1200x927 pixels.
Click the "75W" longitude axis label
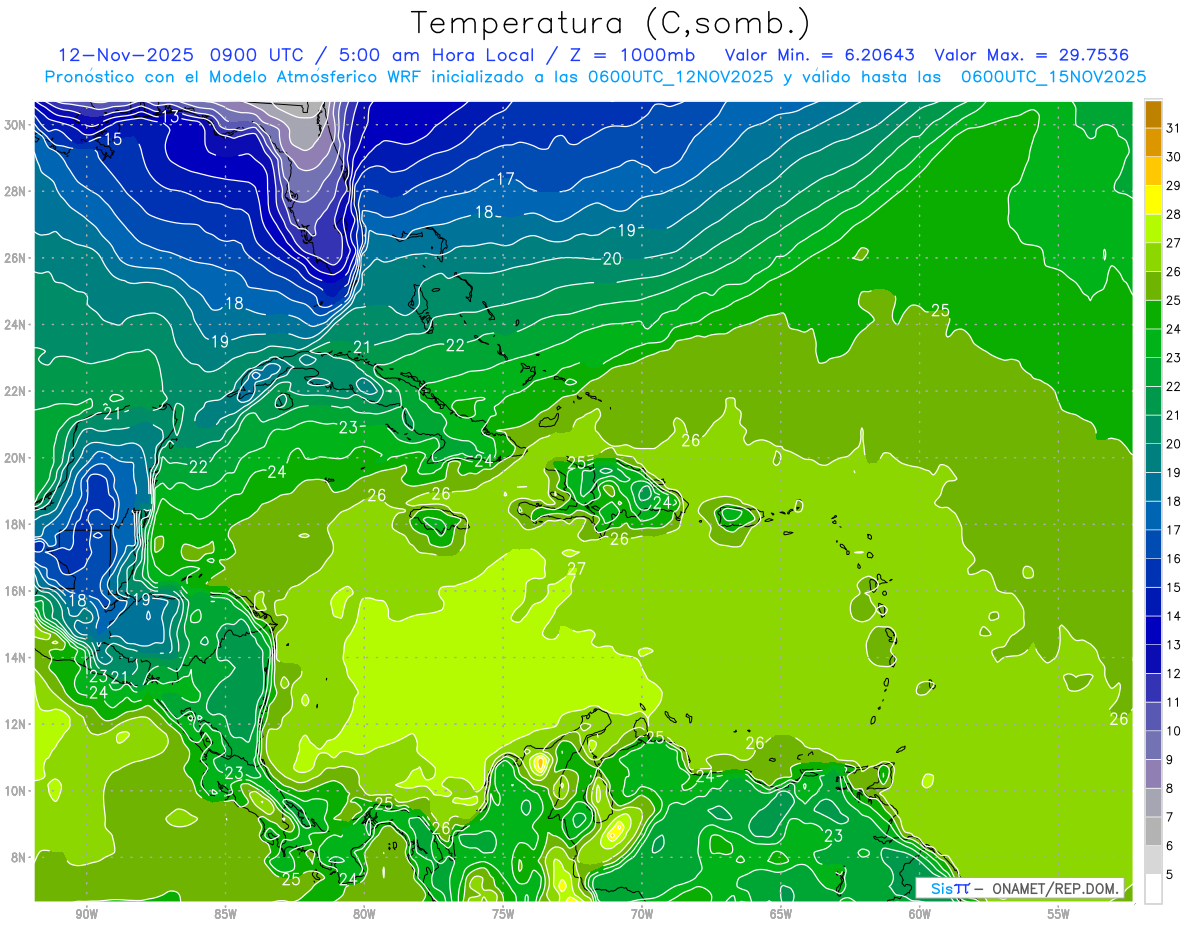pos(503,913)
